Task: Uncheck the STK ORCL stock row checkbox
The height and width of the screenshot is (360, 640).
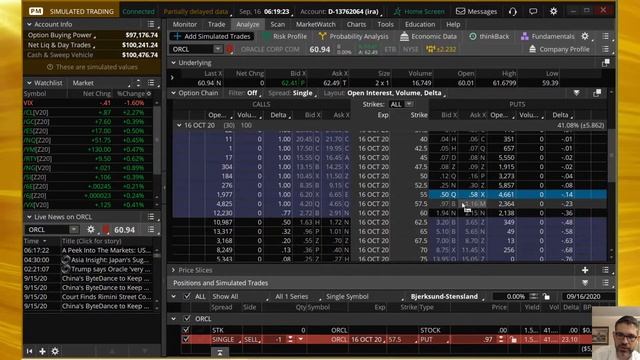Action: 186,330
